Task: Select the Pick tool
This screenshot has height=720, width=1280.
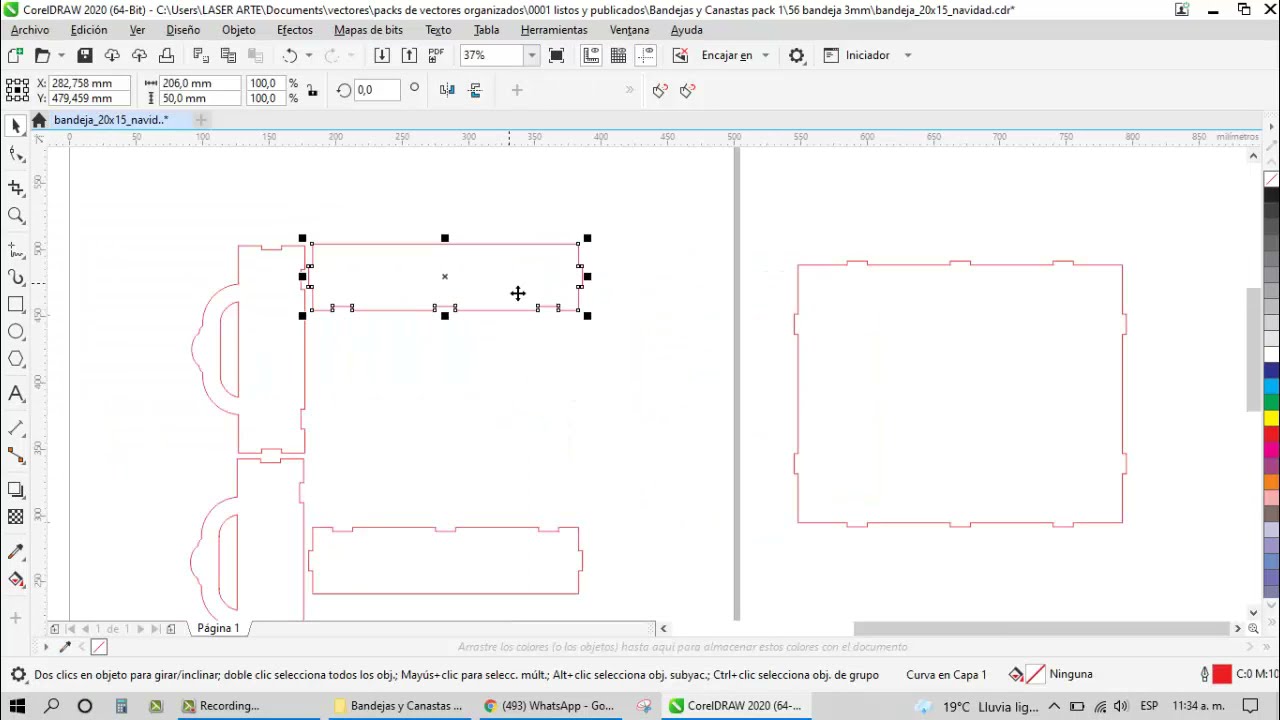Action: 16,125
